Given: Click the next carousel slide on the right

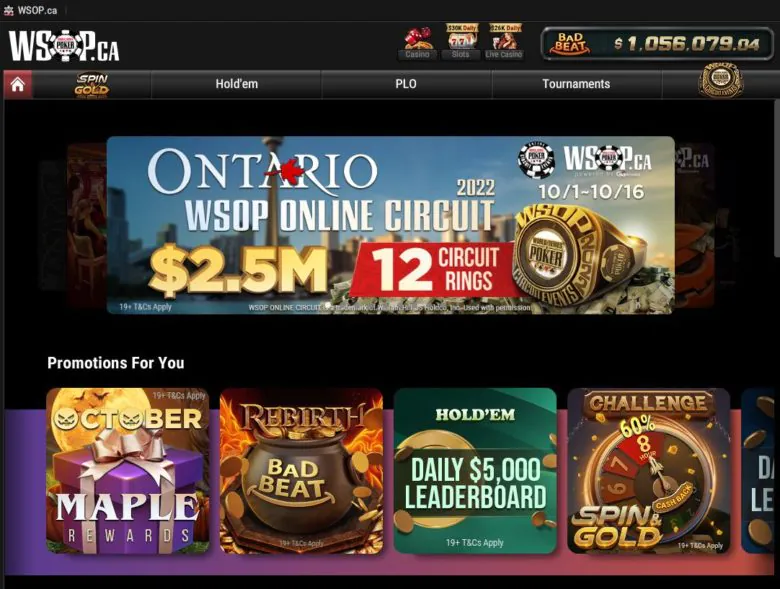Looking at the screenshot, I should 695,225.
